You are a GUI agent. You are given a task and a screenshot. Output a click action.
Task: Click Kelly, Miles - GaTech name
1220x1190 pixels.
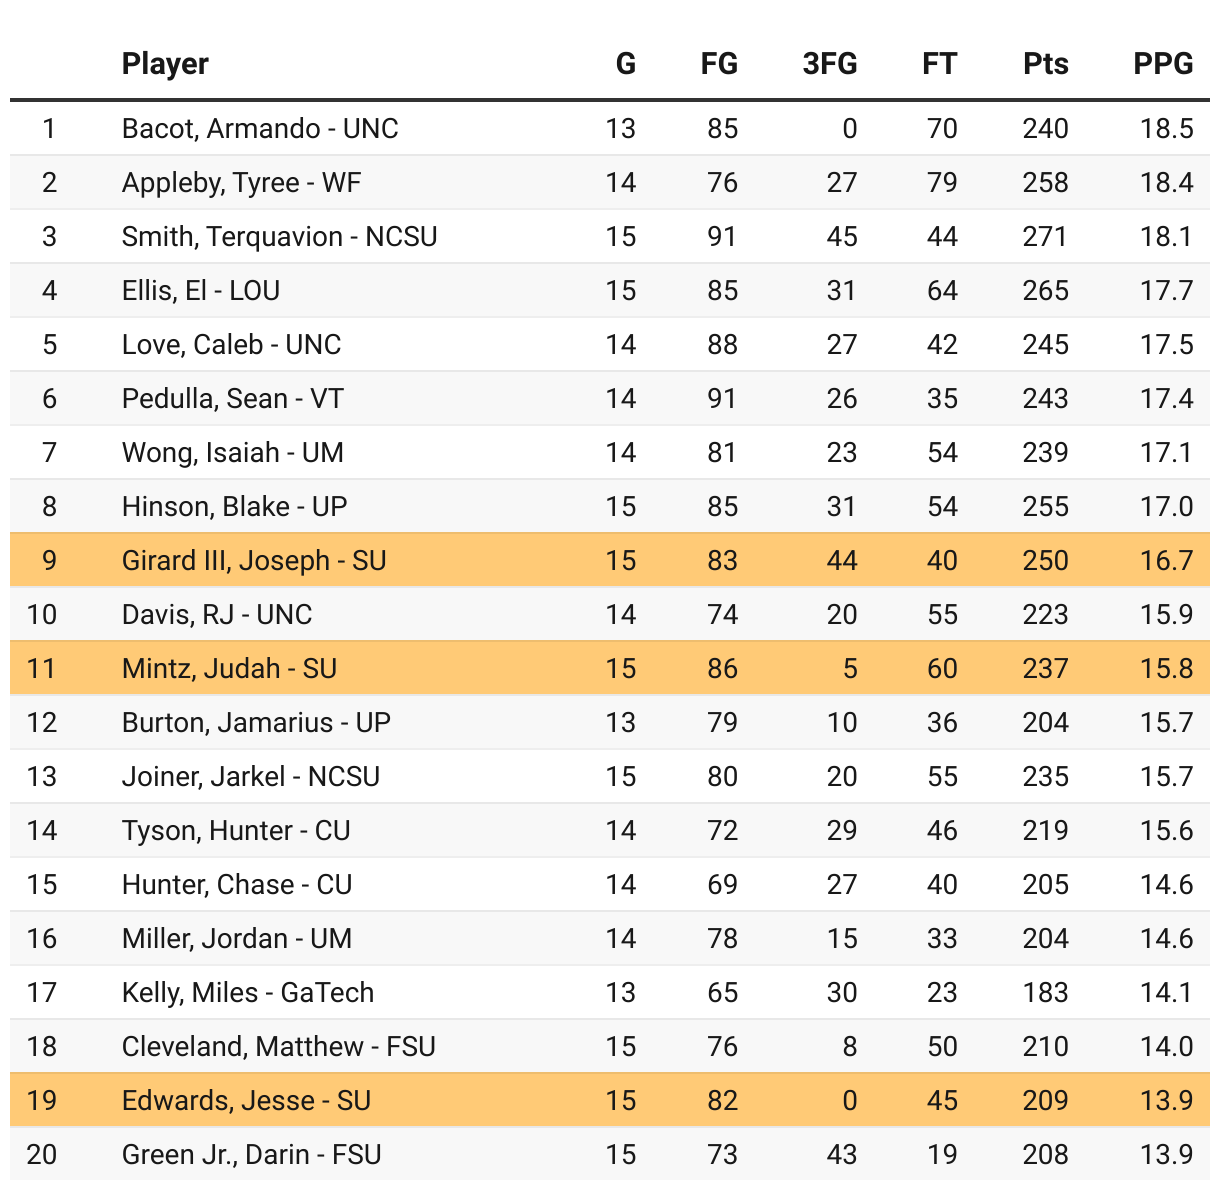tap(247, 993)
